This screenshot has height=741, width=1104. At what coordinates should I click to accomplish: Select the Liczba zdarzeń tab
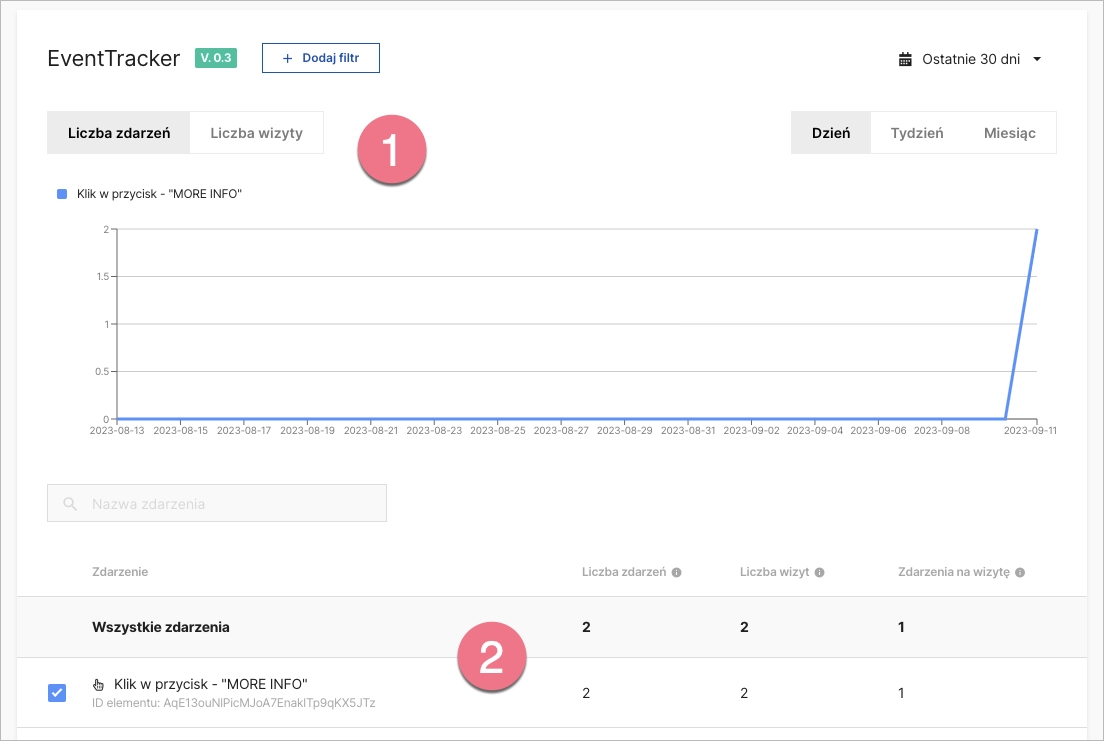pyautogui.click(x=119, y=133)
